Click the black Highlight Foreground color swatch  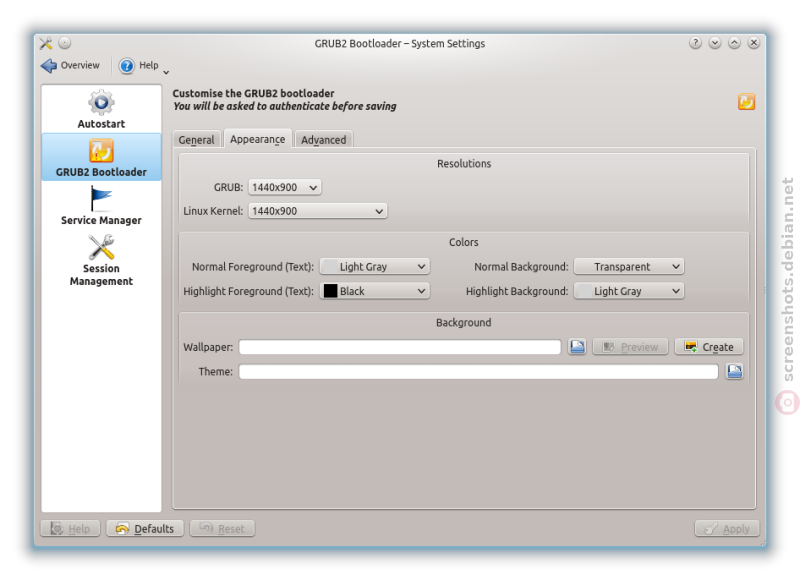click(x=331, y=291)
